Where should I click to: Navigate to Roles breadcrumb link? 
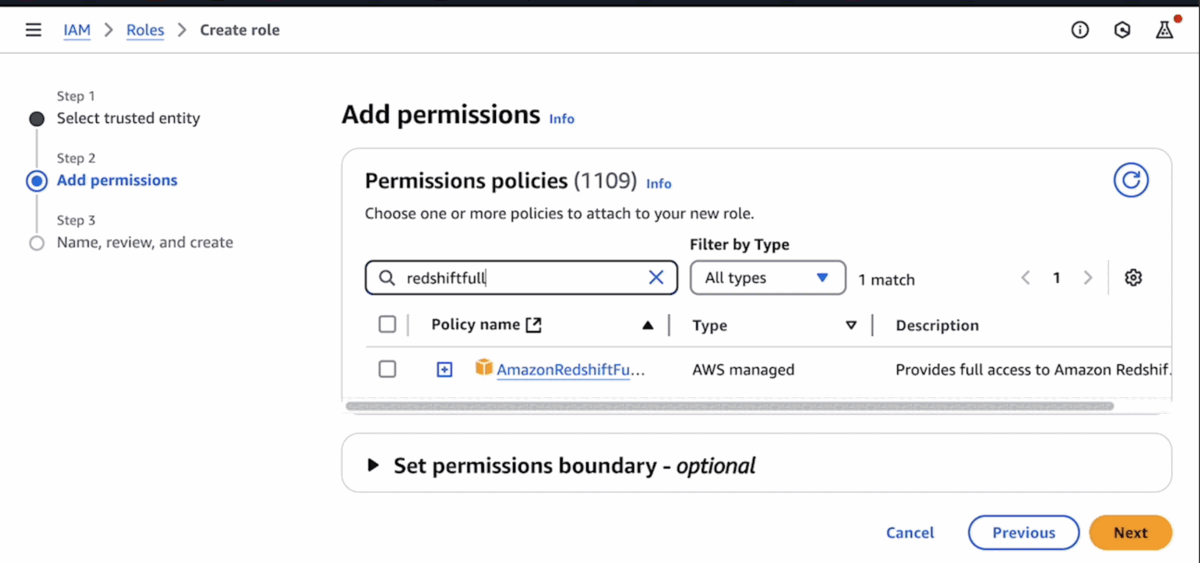tap(145, 30)
